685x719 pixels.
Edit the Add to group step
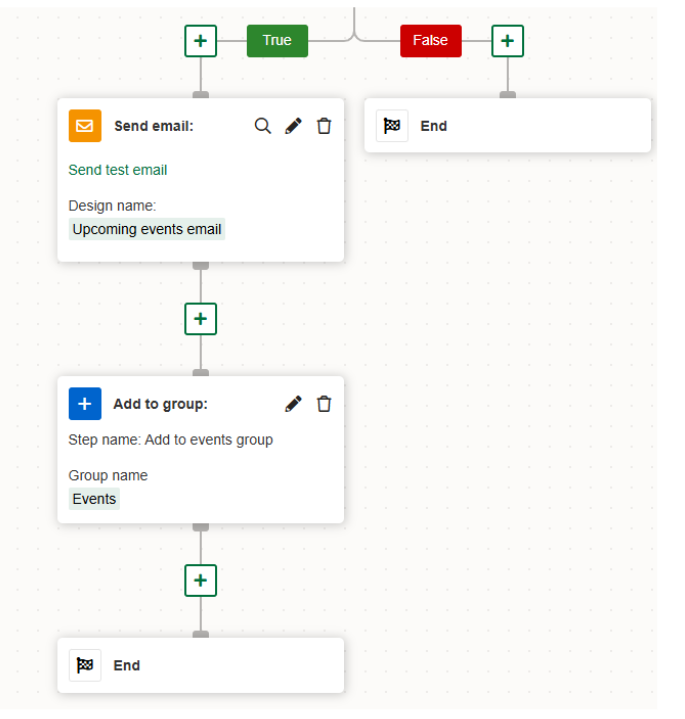point(293,404)
